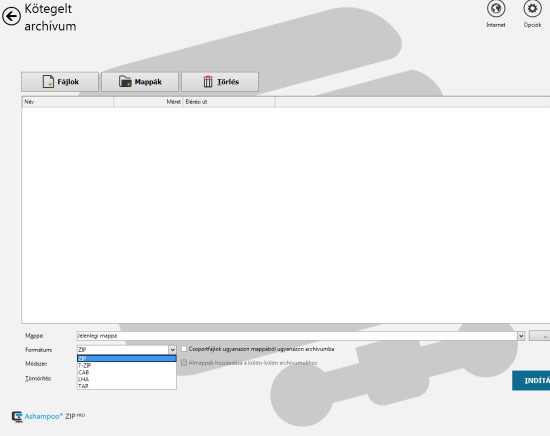Image resolution: width=550 pixels, height=436 pixels.
Task: Select highlighted ZIP entry in list
Action: [x=127, y=358]
